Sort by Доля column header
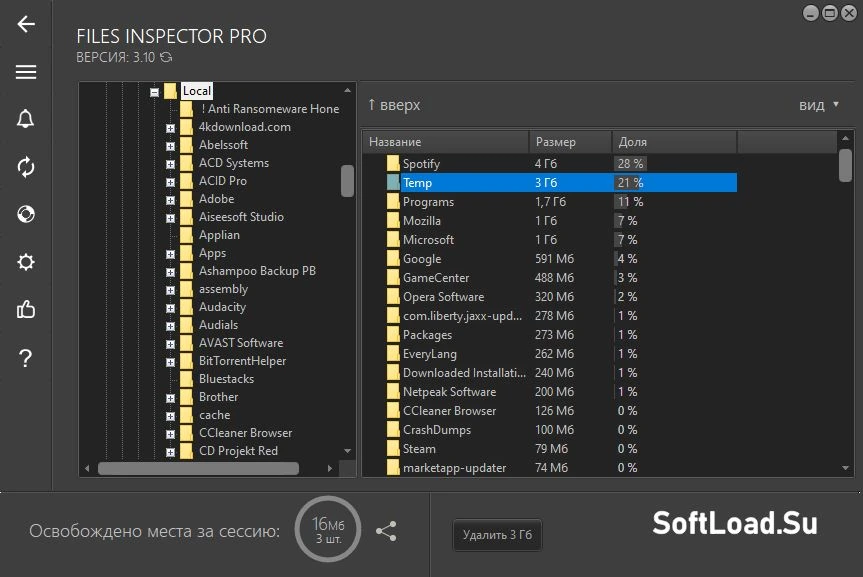 674,142
